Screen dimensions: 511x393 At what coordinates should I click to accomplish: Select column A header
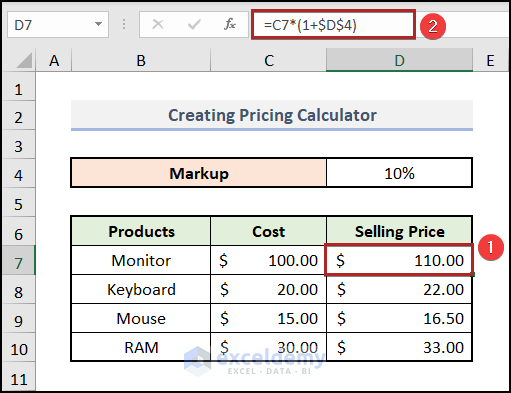click(54, 60)
